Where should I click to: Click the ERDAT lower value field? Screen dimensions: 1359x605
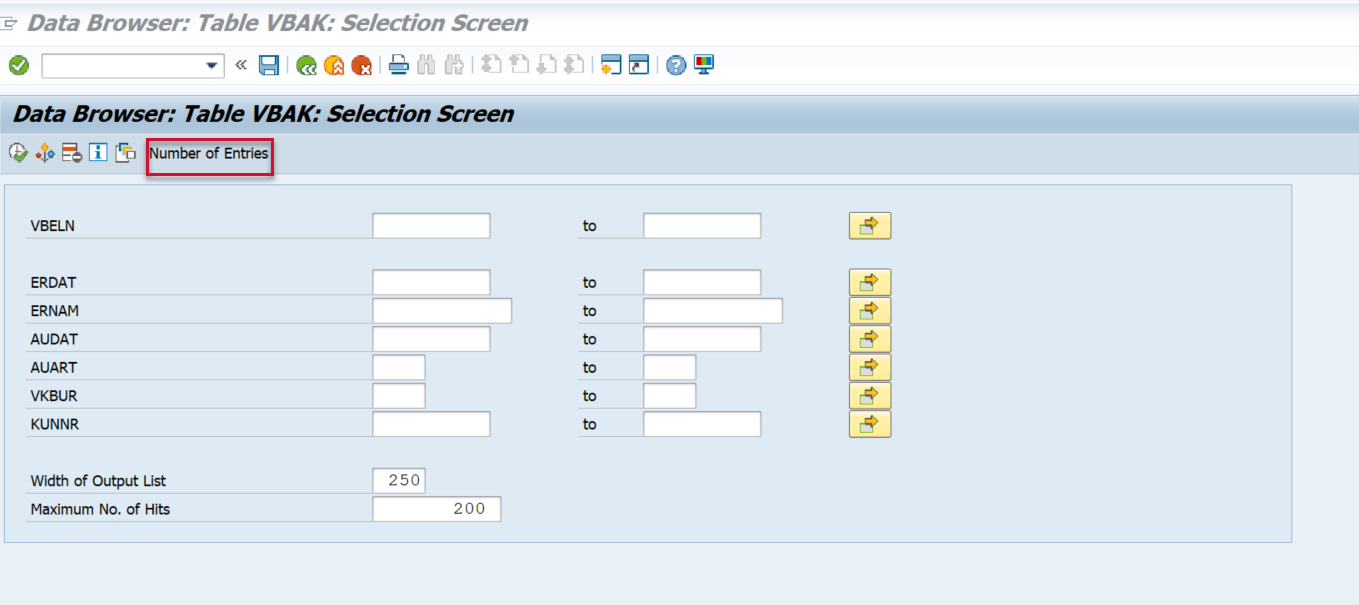pyautogui.click(x=431, y=283)
